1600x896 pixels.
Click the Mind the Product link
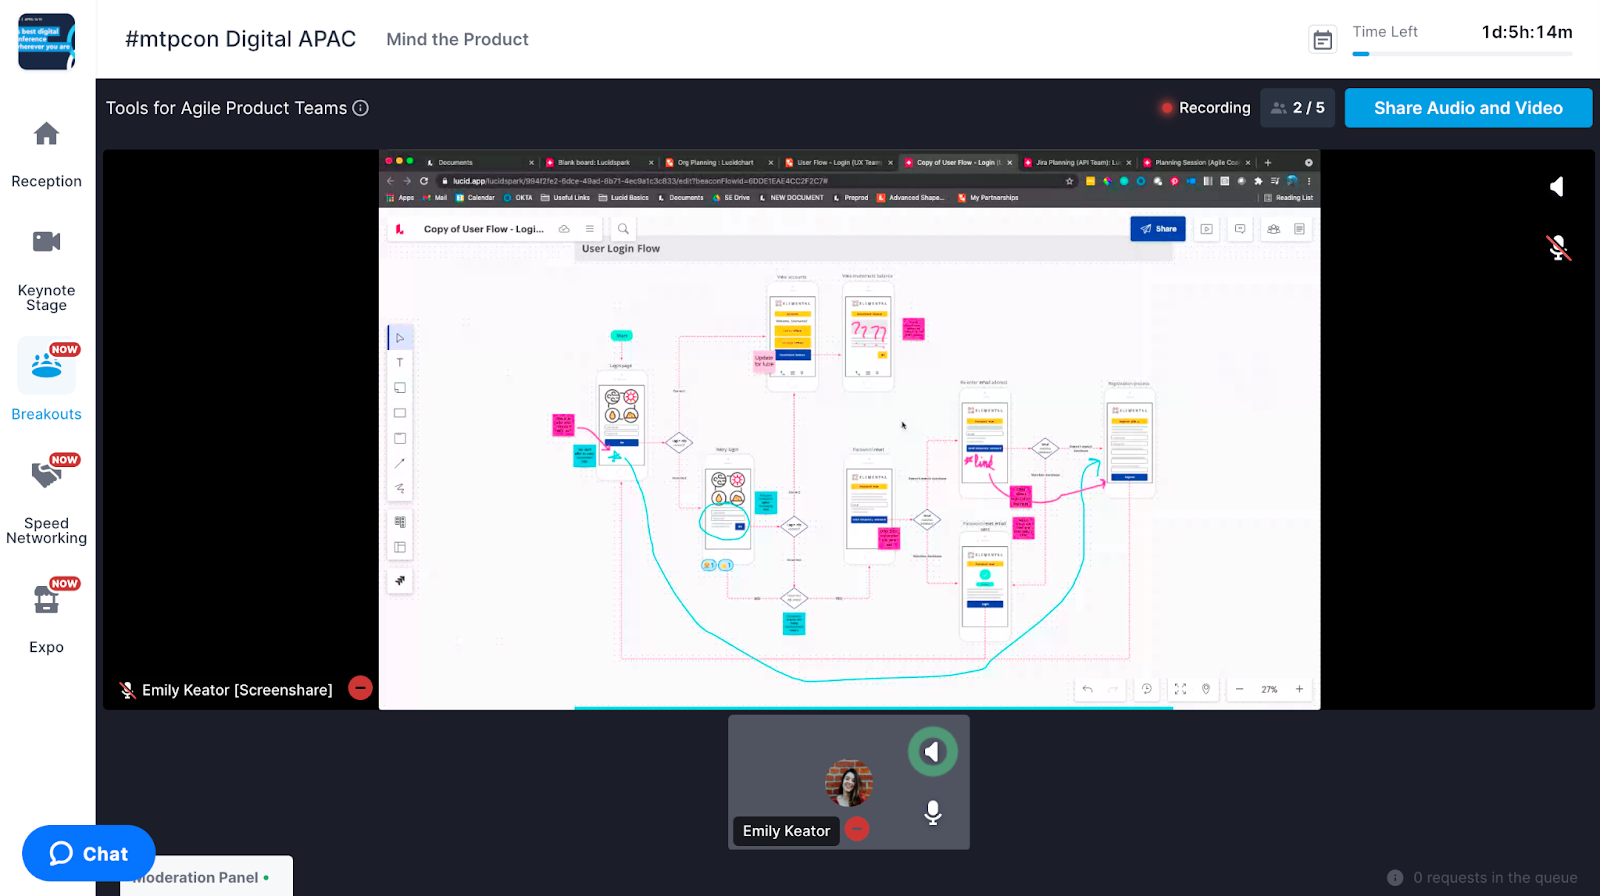coord(457,40)
